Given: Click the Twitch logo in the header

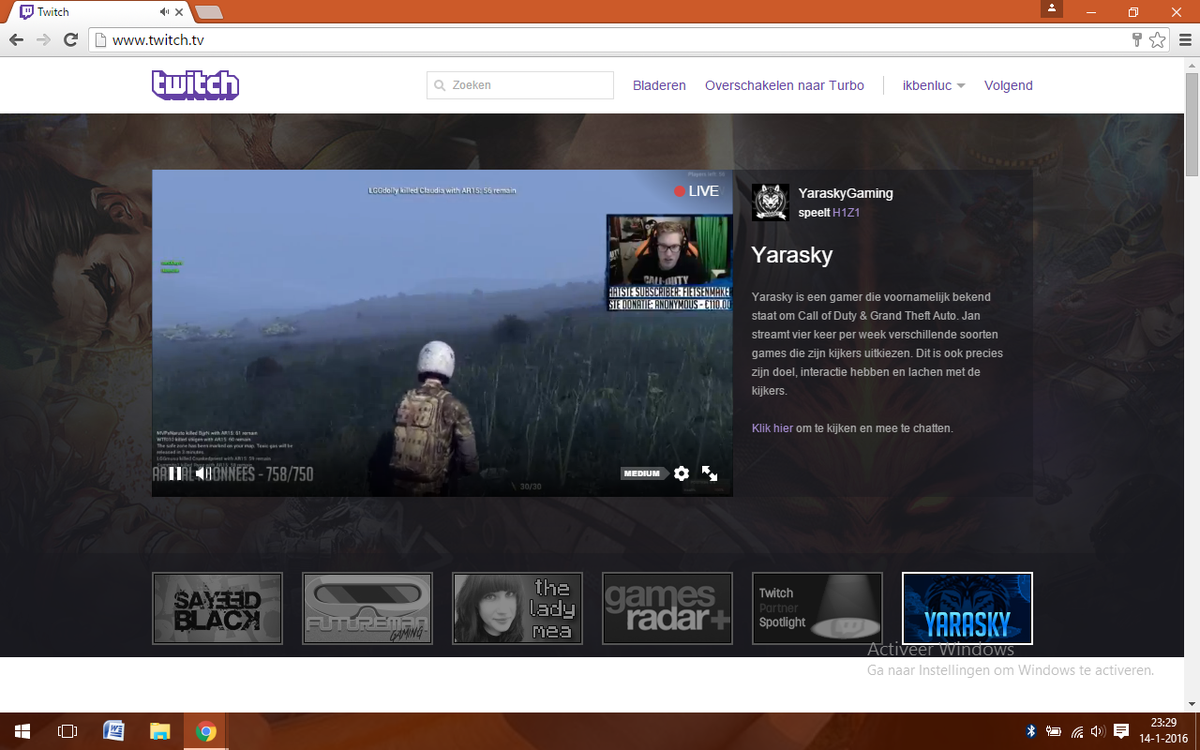Looking at the screenshot, I should tap(195, 85).
